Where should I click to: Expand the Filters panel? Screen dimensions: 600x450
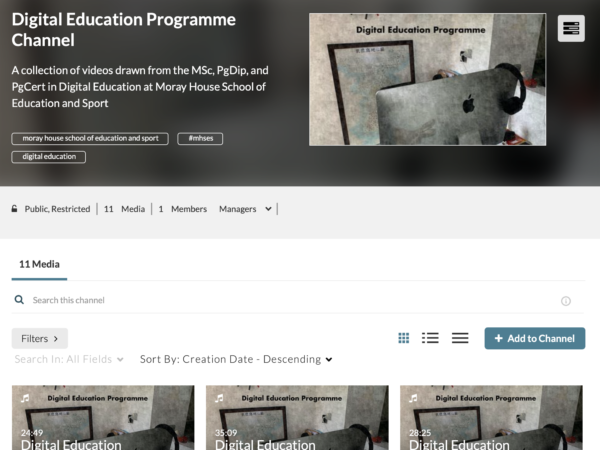tap(40, 339)
